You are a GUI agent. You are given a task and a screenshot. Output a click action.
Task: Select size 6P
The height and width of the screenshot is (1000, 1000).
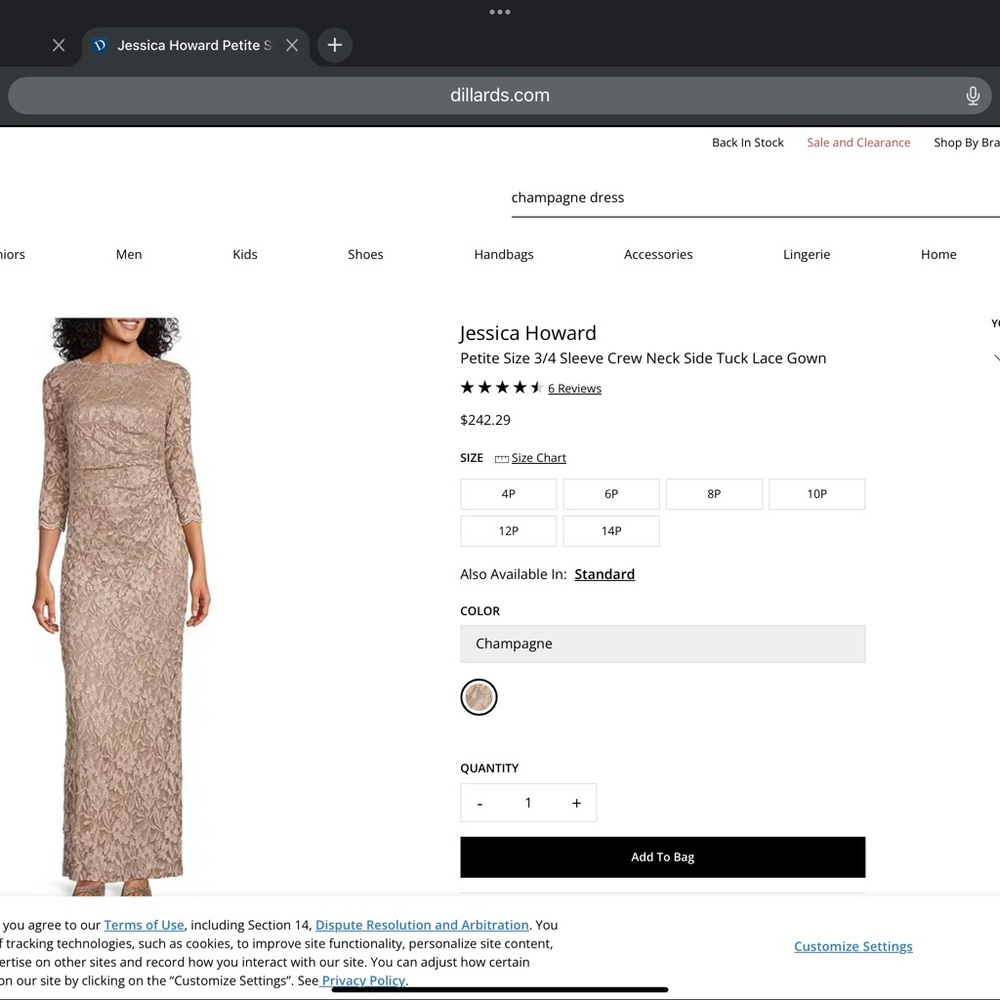pyautogui.click(x=611, y=494)
